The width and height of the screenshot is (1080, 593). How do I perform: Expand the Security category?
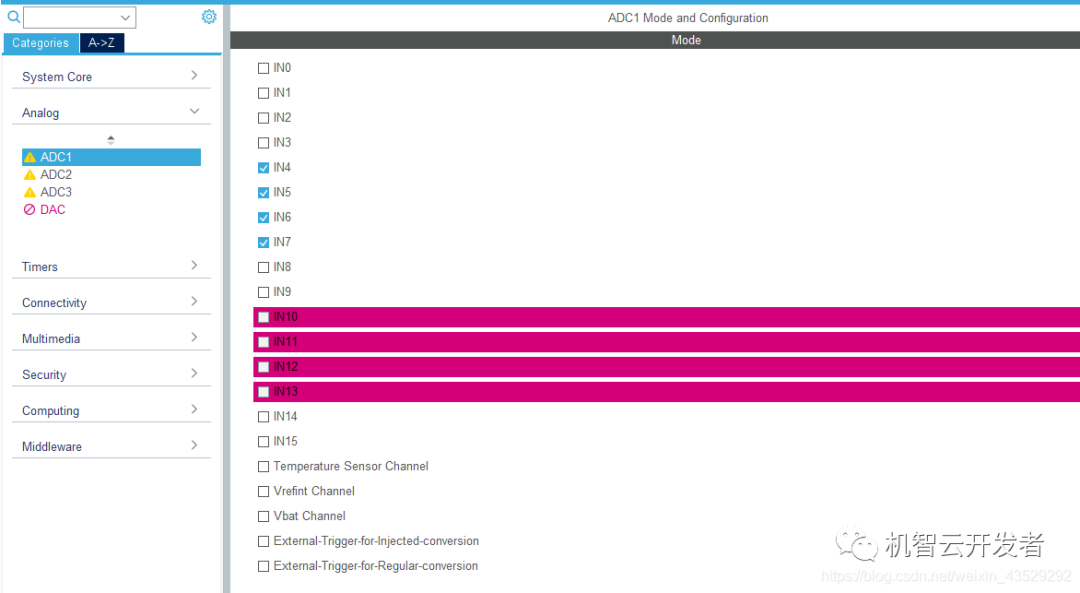coord(111,374)
